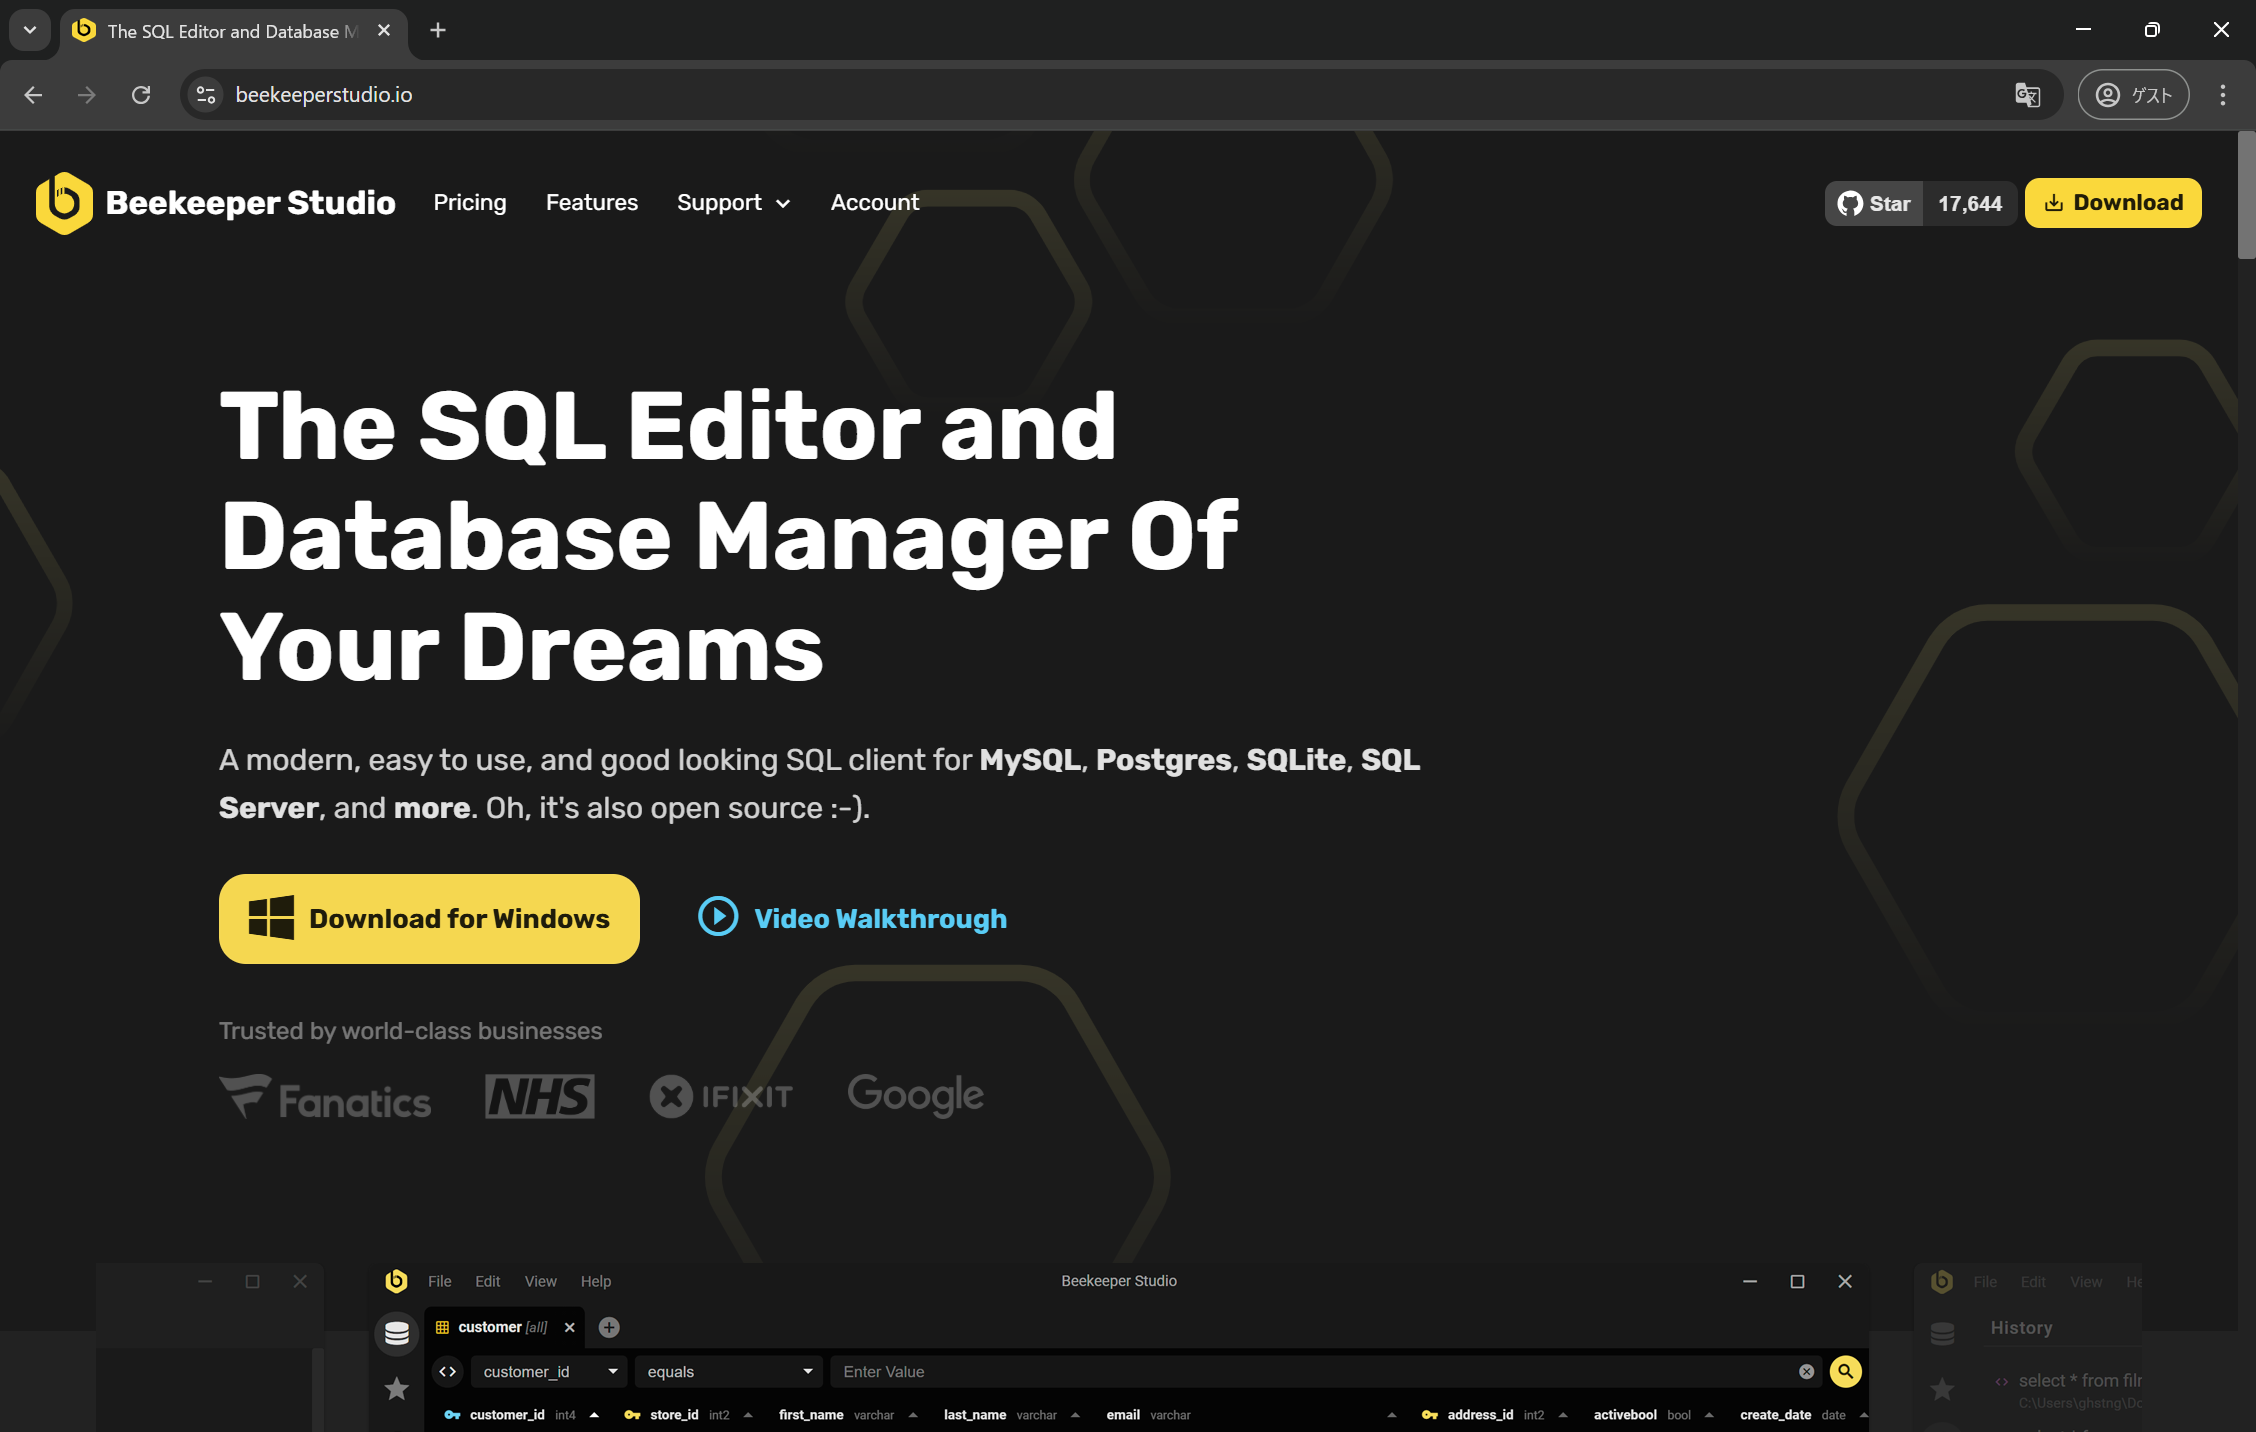Open the guest profile button
This screenshot has height=1432, width=2256.
click(x=2133, y=95)
